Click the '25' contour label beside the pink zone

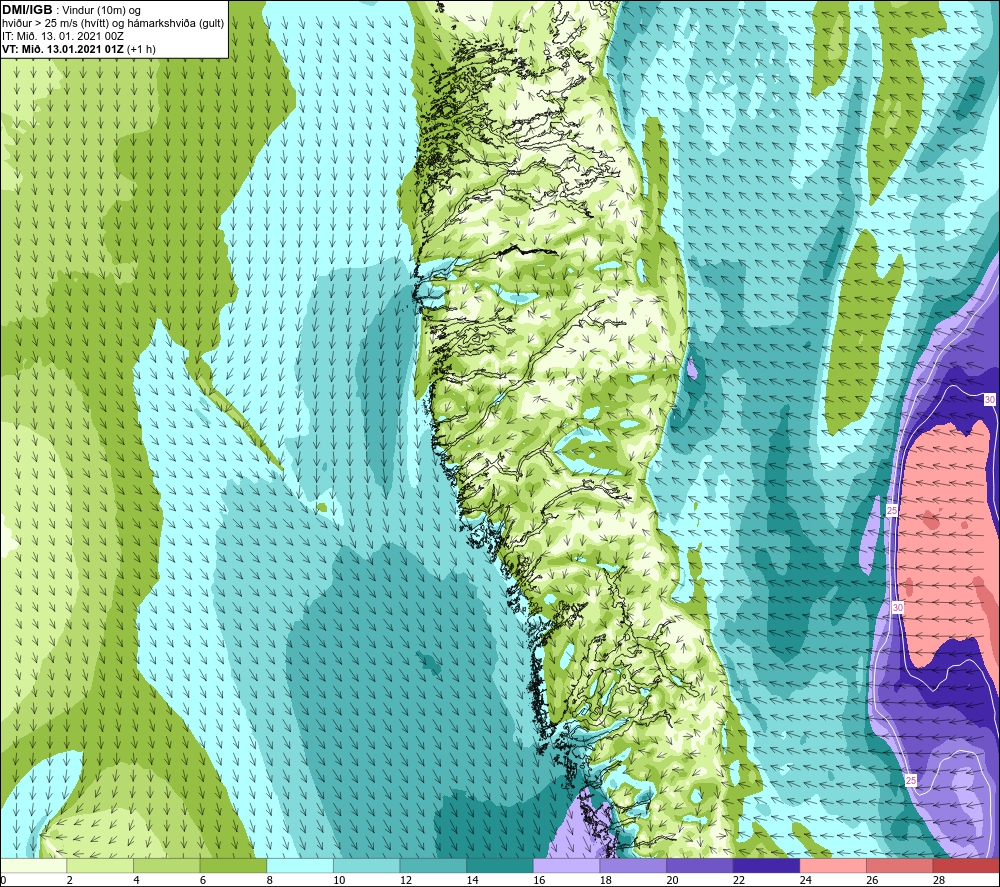(x=892, y=511)
